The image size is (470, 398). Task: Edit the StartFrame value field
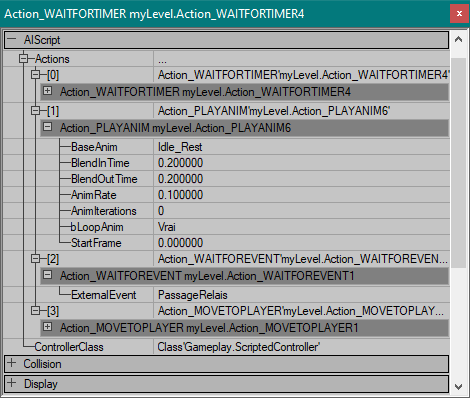coord(302,243)
